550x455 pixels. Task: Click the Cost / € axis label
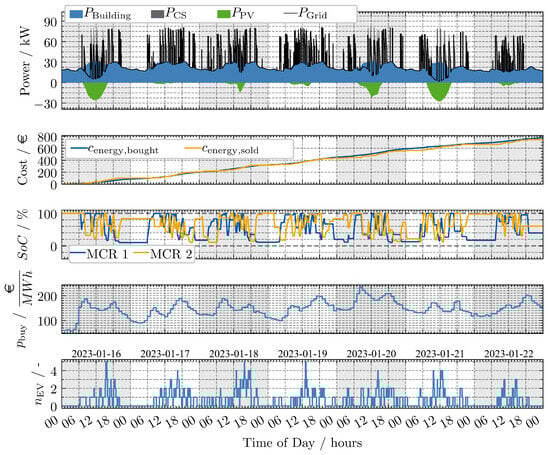pos(22,160)
